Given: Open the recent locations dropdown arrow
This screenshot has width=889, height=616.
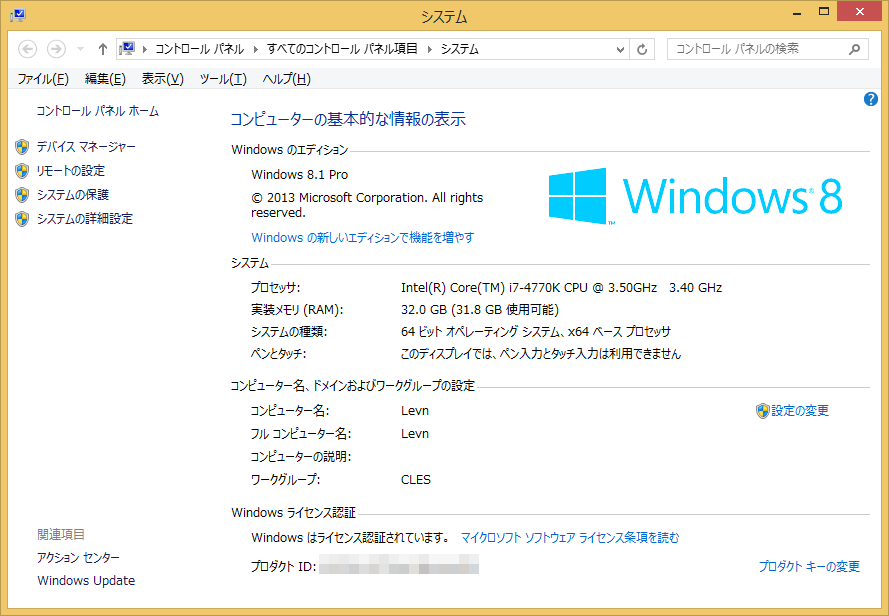Looking at the screenshot, I should [x=80, y=49].
